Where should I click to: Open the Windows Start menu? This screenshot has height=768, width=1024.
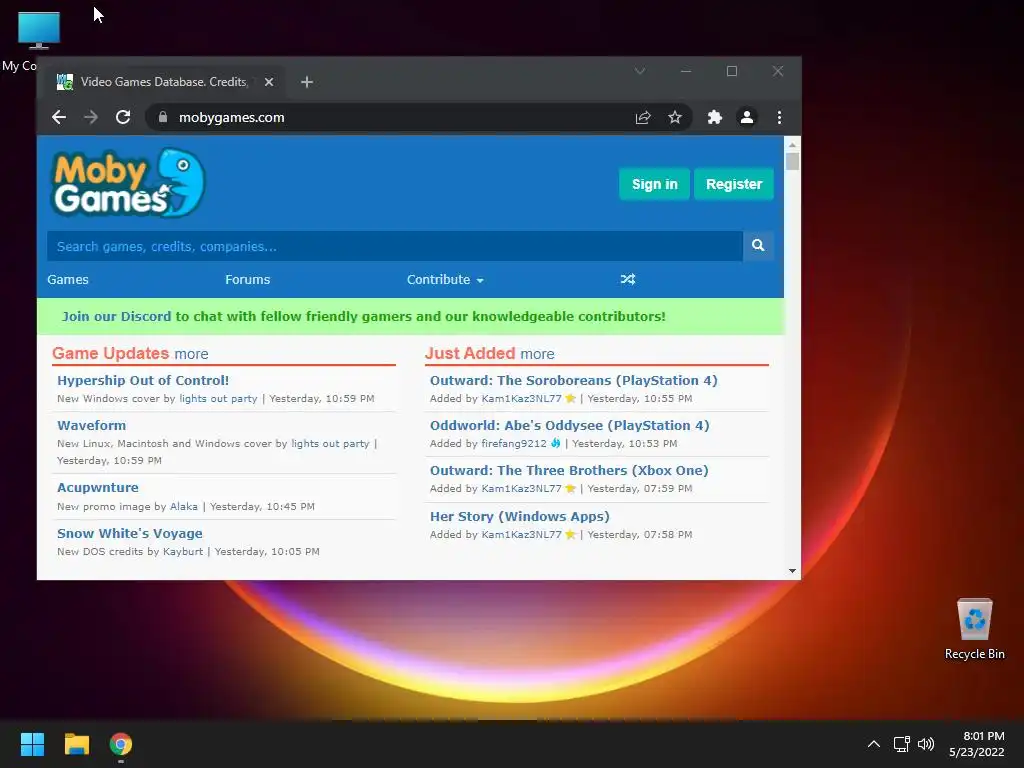click(32, 744)
